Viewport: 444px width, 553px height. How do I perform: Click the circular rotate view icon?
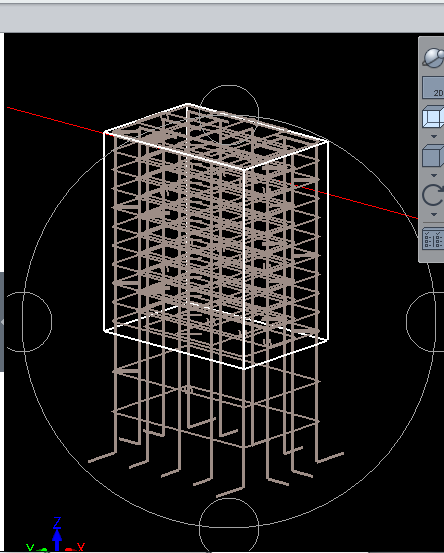click(434, 195)
